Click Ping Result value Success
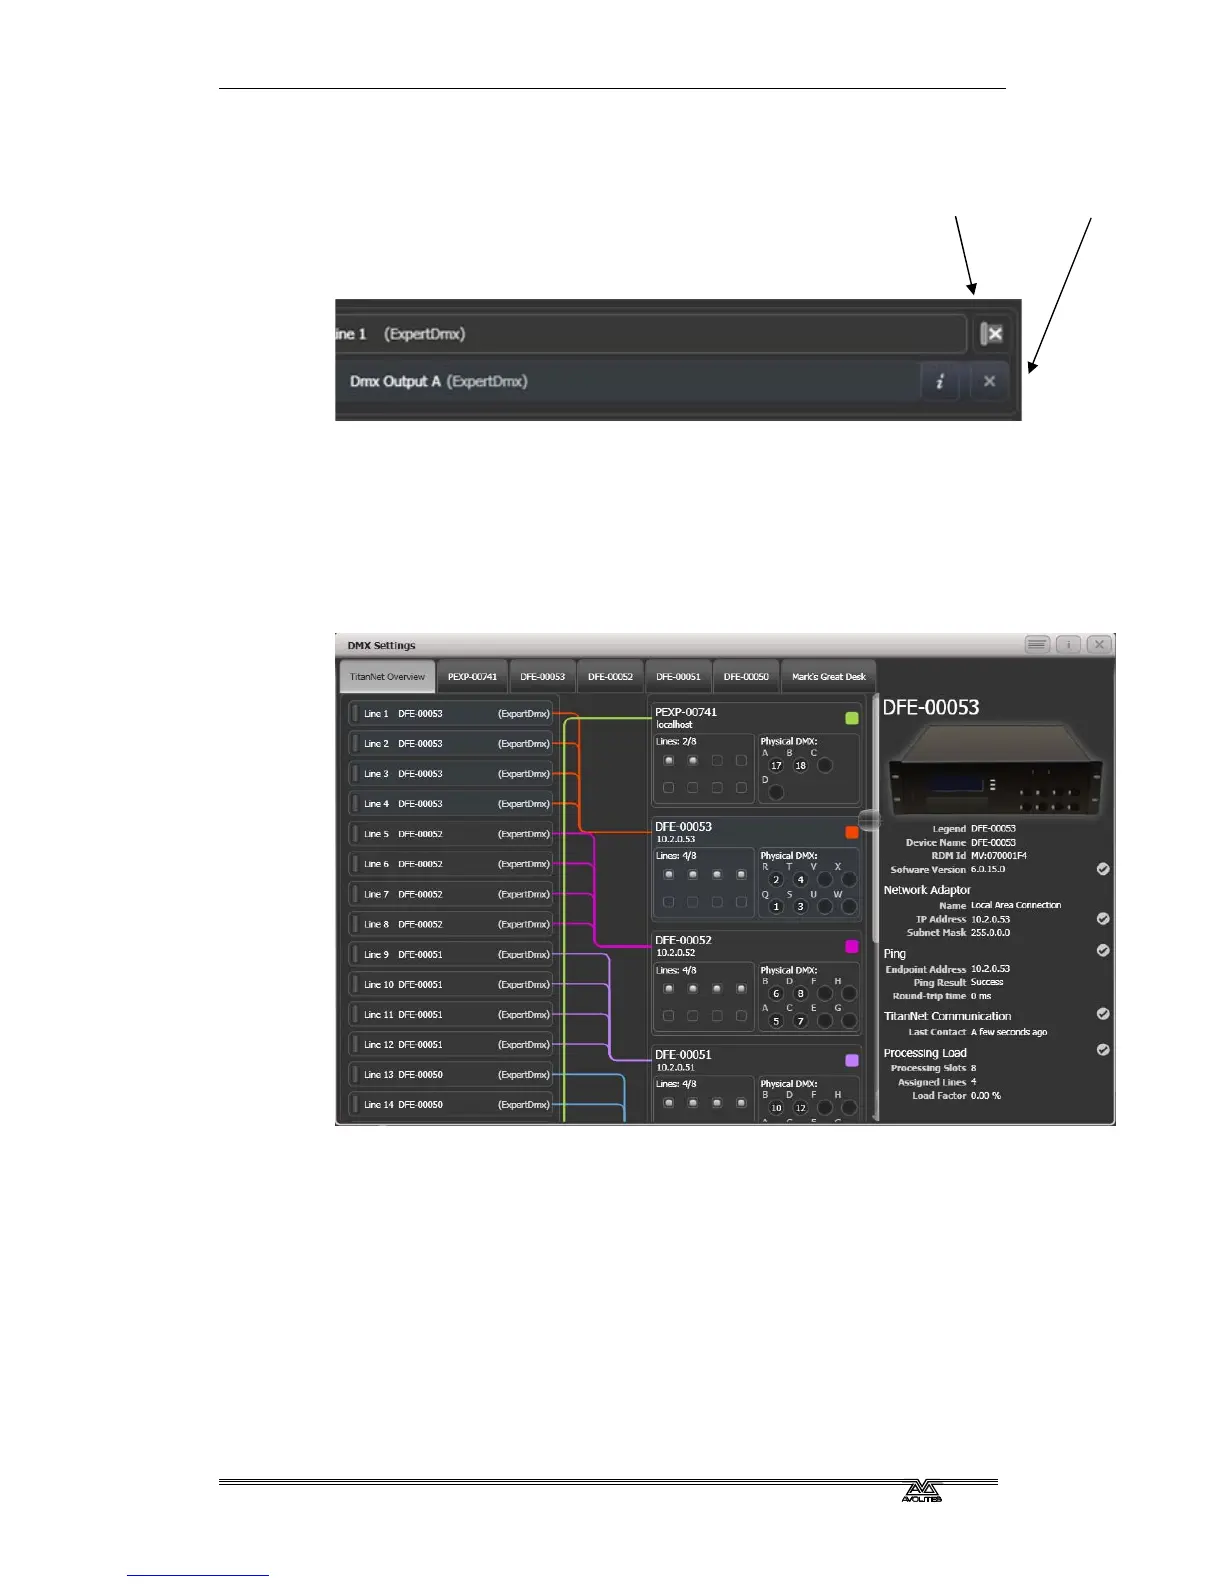Image resolution: width=1224 pixels, height=1584 pixels. [x=987, y=982]
